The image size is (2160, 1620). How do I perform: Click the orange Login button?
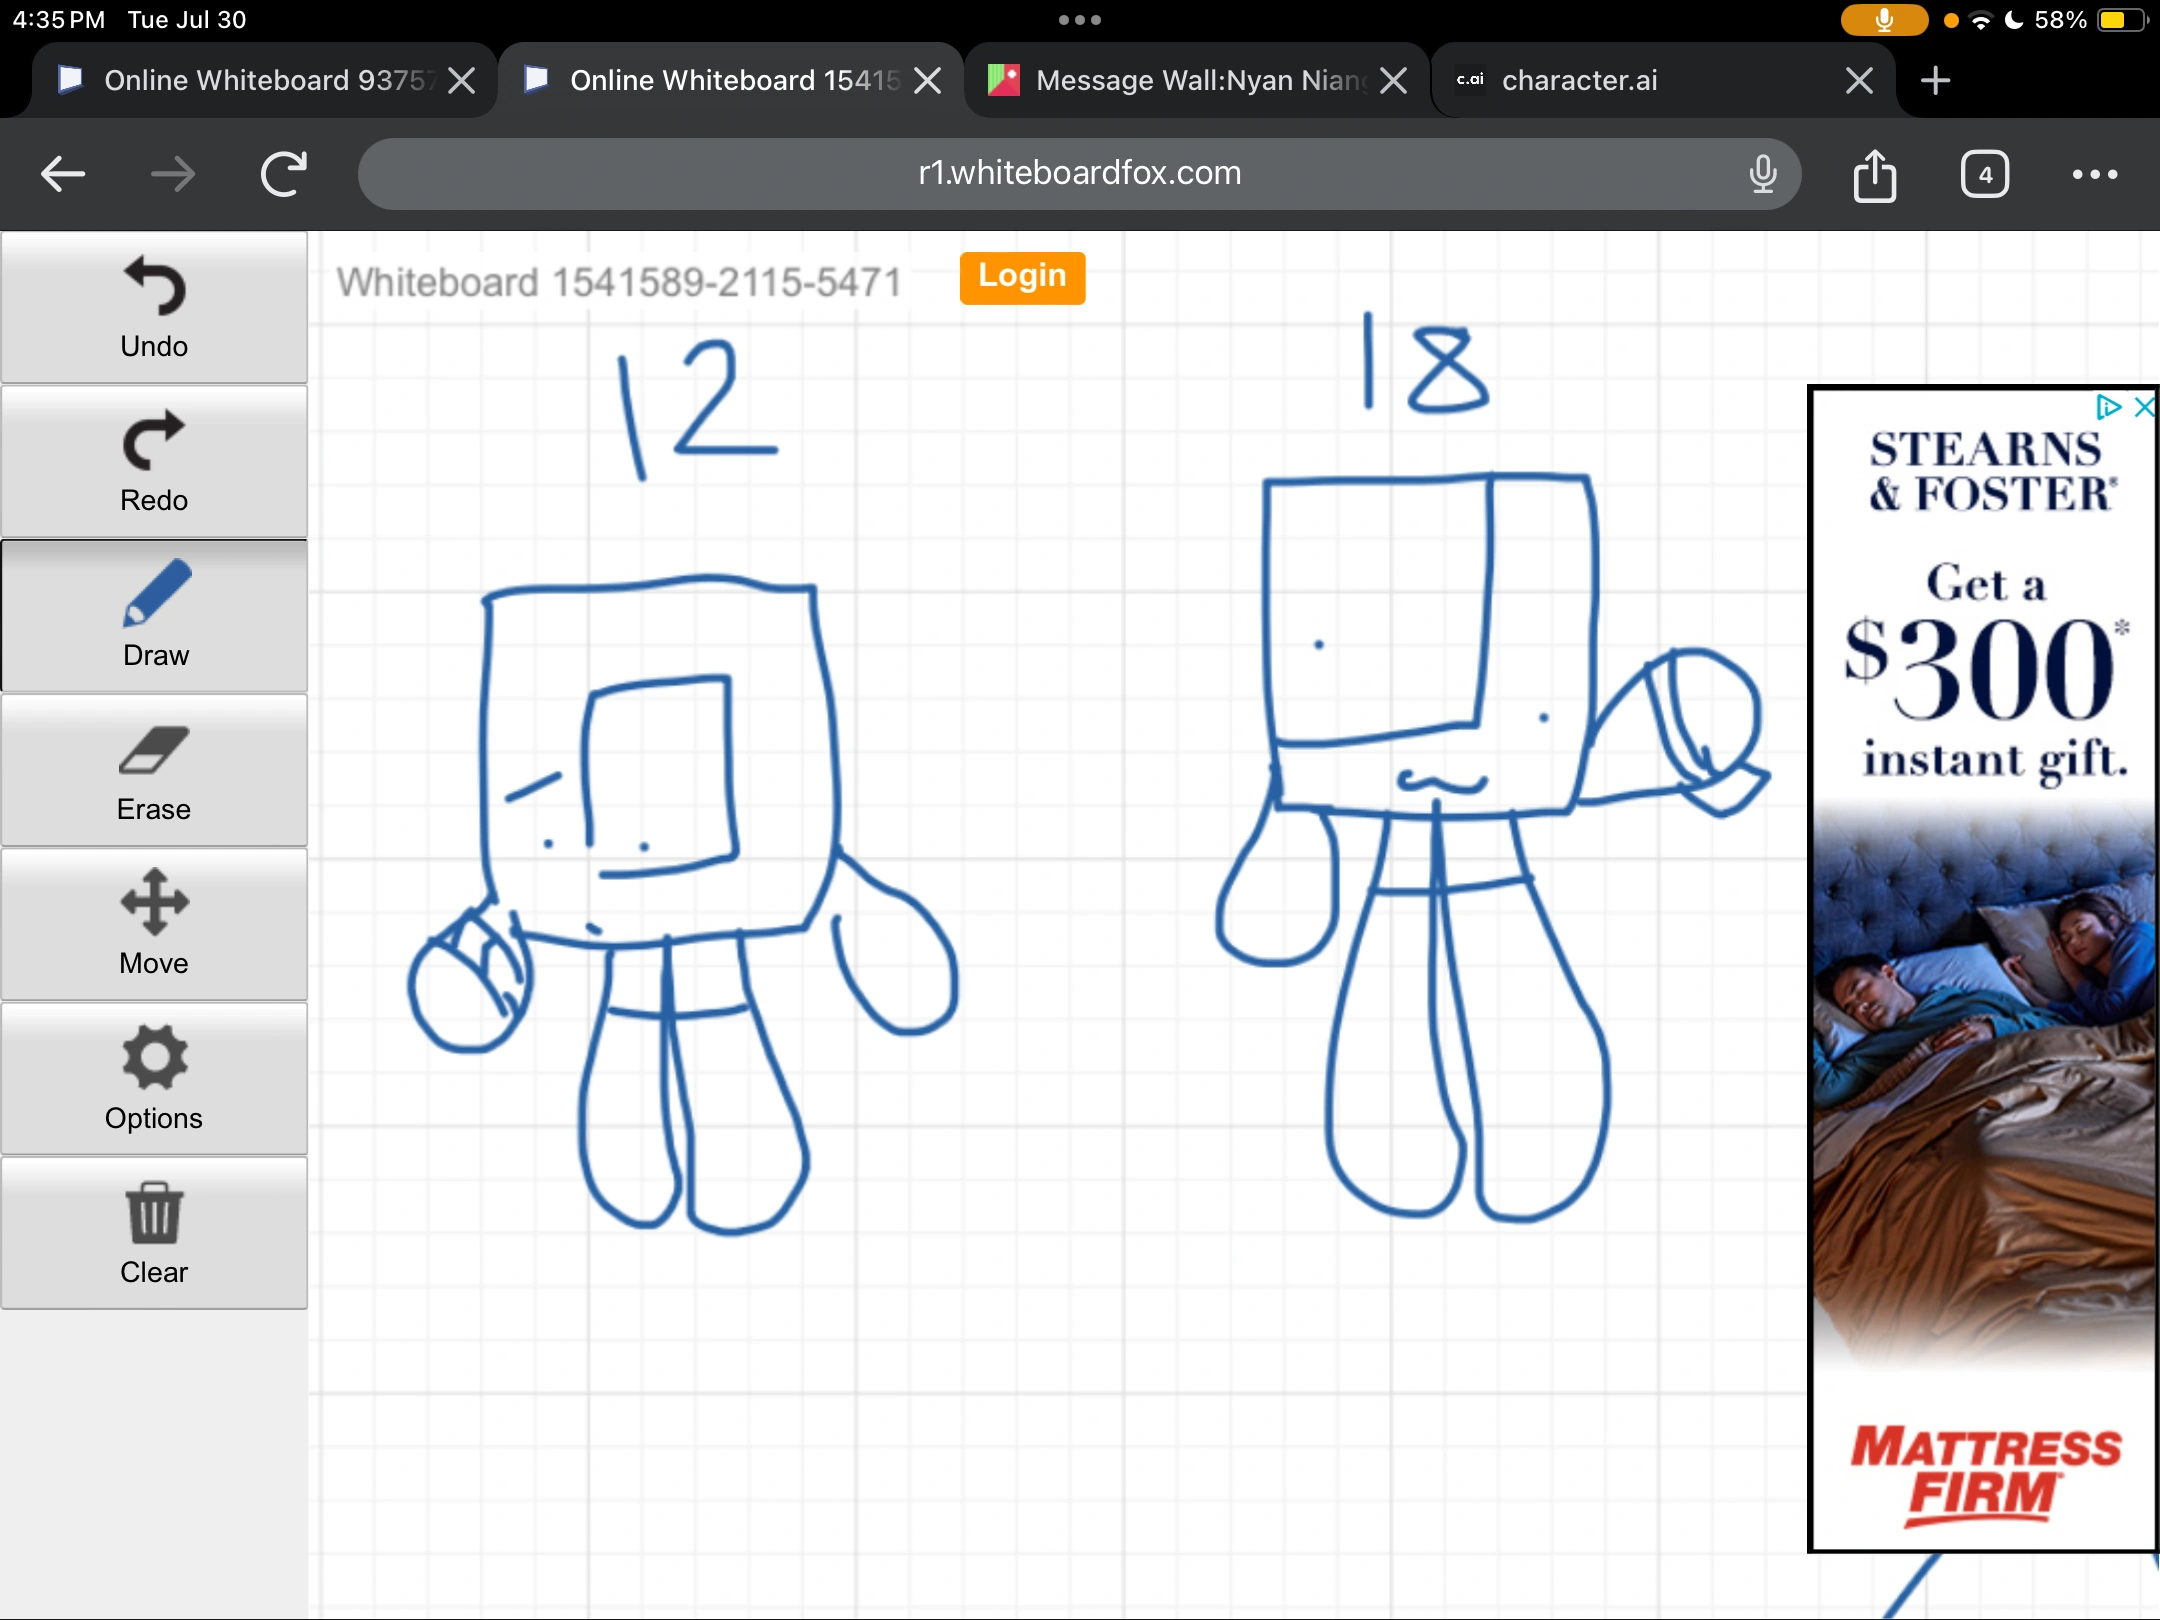click(1022, 277)
